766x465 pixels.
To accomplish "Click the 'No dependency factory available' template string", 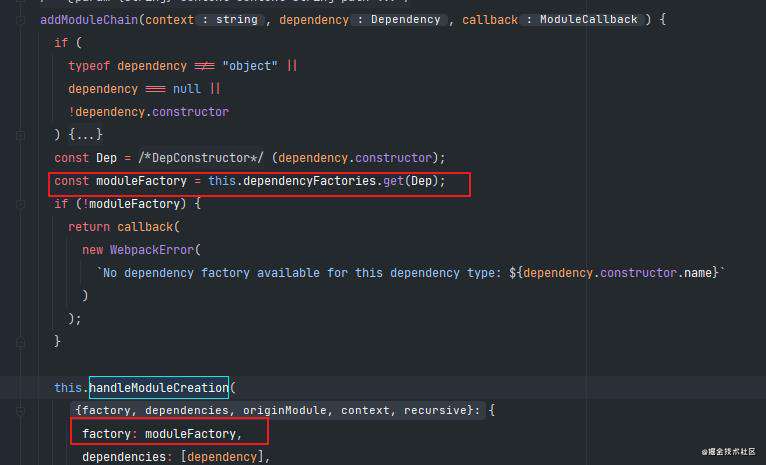I will click(x=410, y=273).
